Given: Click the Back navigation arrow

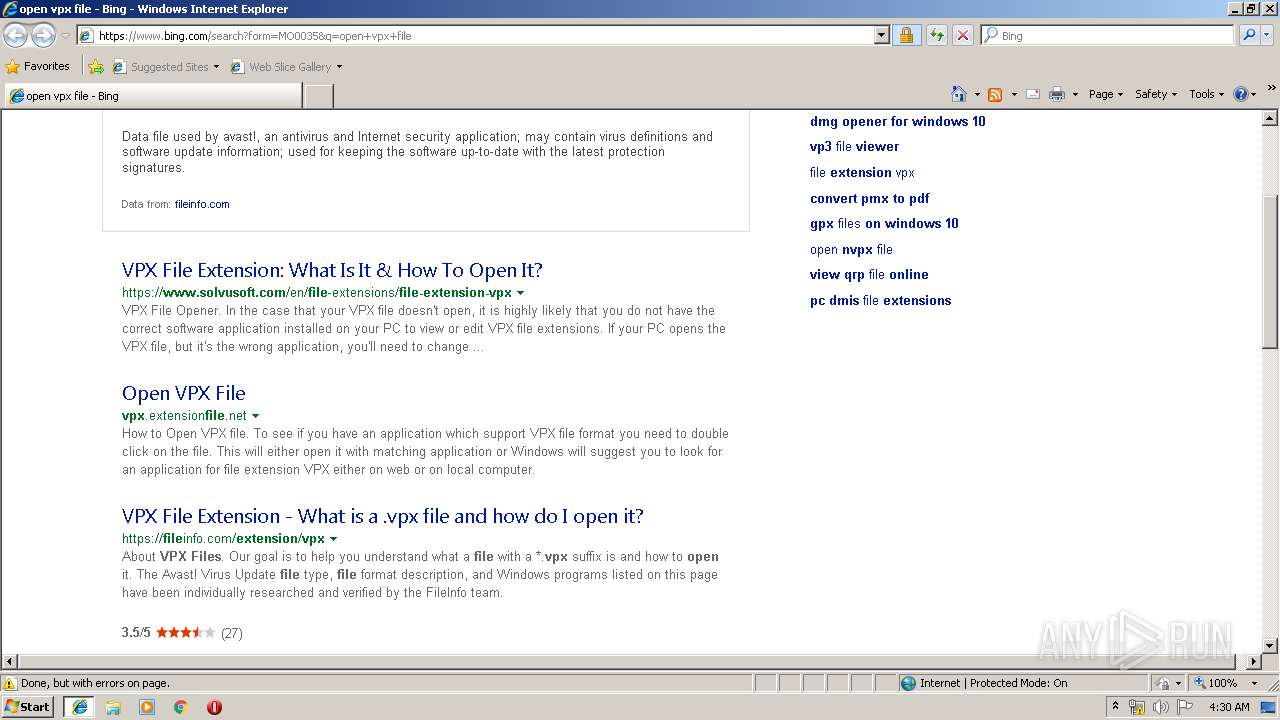Looking at the screenshot, I should click(x=16, y=36).
